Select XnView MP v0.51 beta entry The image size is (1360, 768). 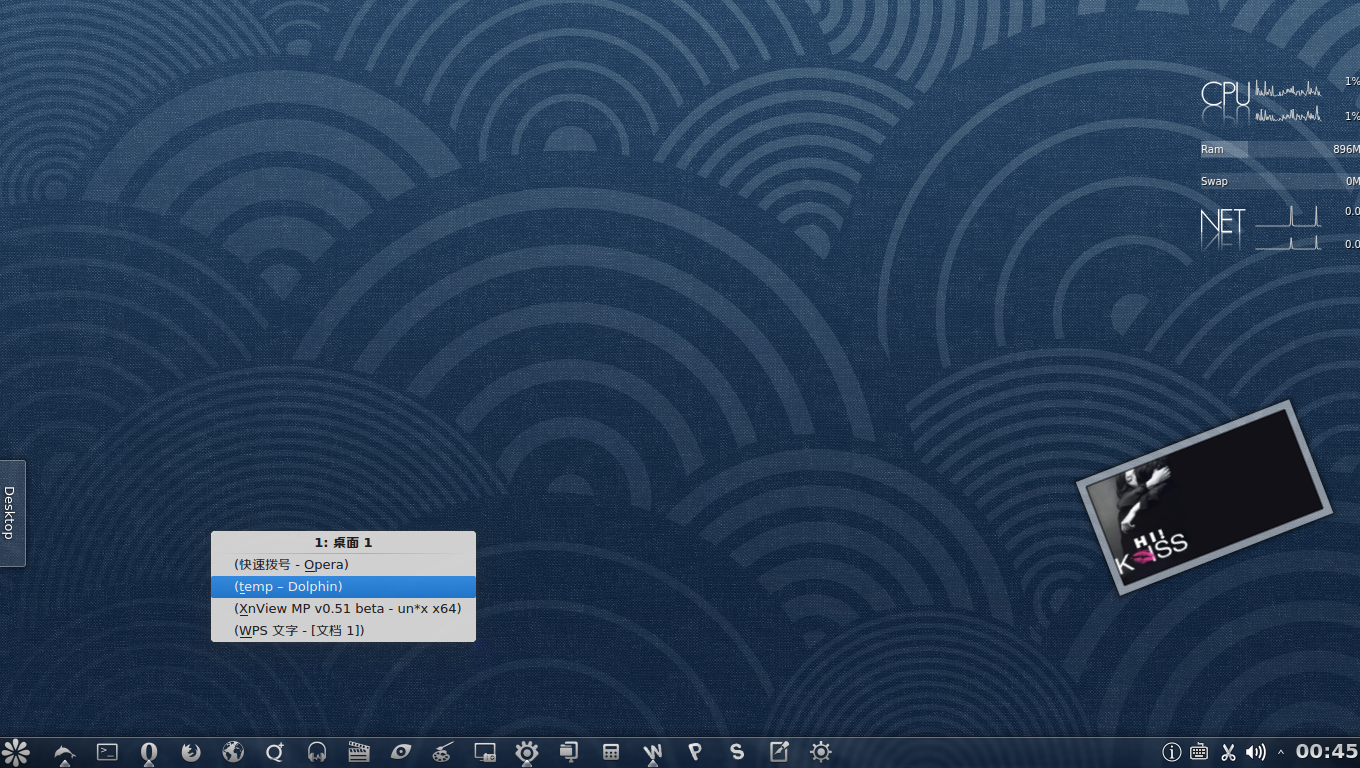343,608
